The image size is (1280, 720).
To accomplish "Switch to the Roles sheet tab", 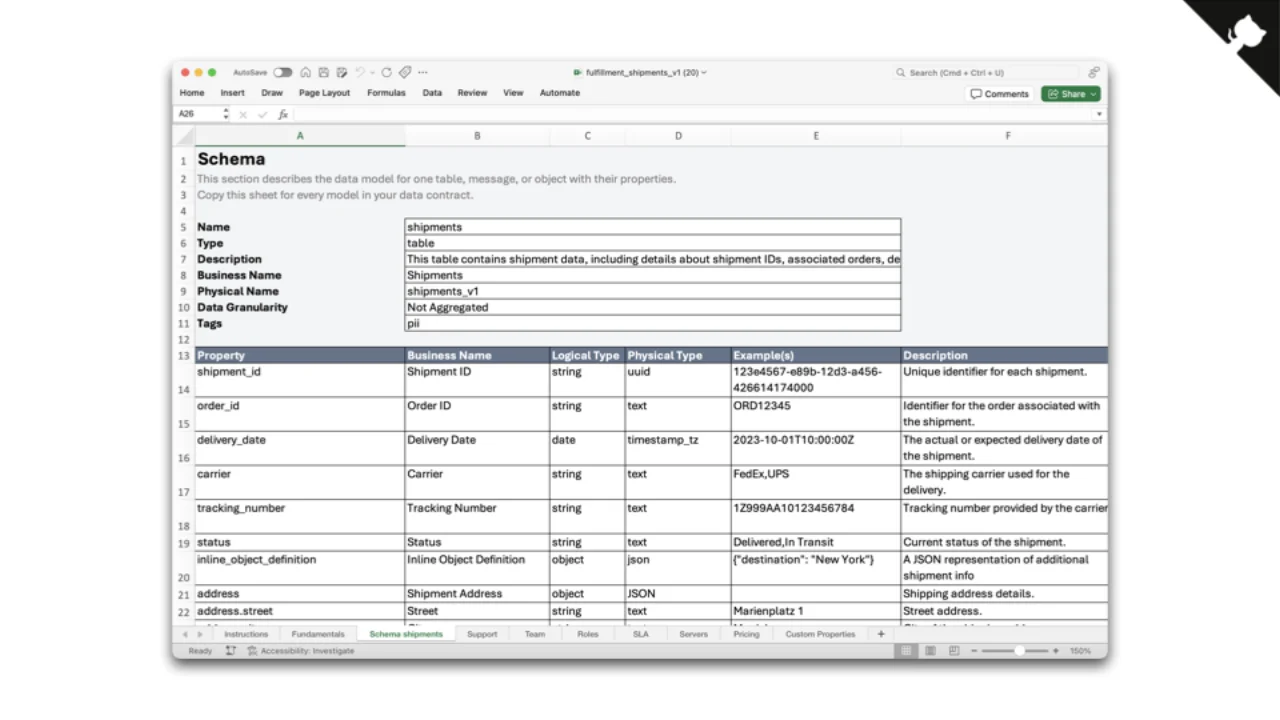I will pyautogui.click(x=588, y=634).
